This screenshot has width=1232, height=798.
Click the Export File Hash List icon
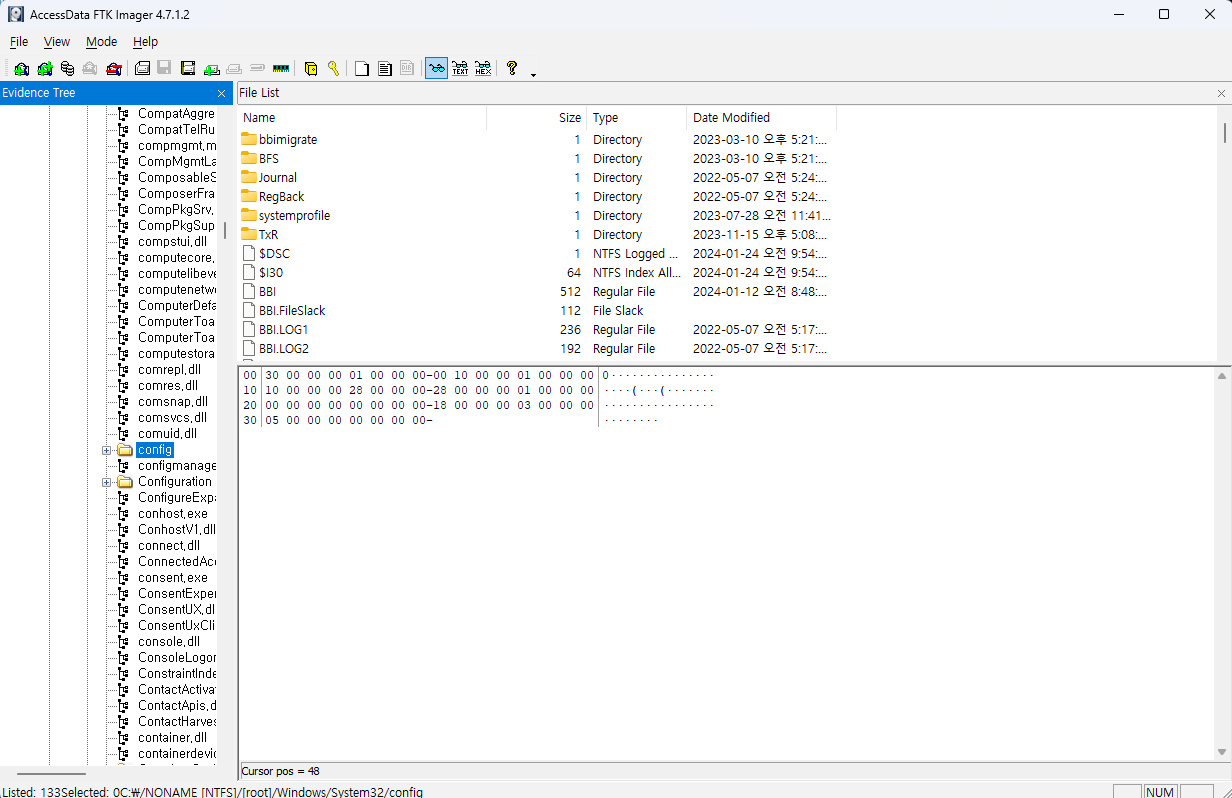tap(384, 68)
